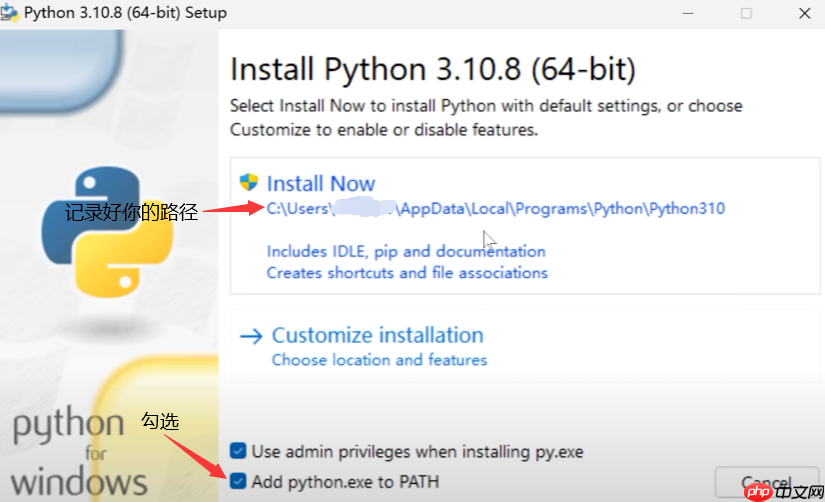Toggle Use admin privileges when installing py.exe
The width and height of the screenshot is (825, 502).
point(238,451)
